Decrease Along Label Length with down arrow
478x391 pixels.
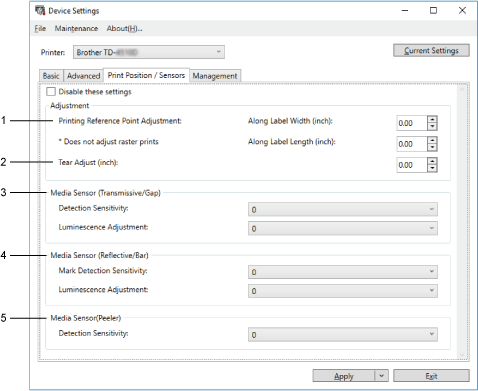432,148
